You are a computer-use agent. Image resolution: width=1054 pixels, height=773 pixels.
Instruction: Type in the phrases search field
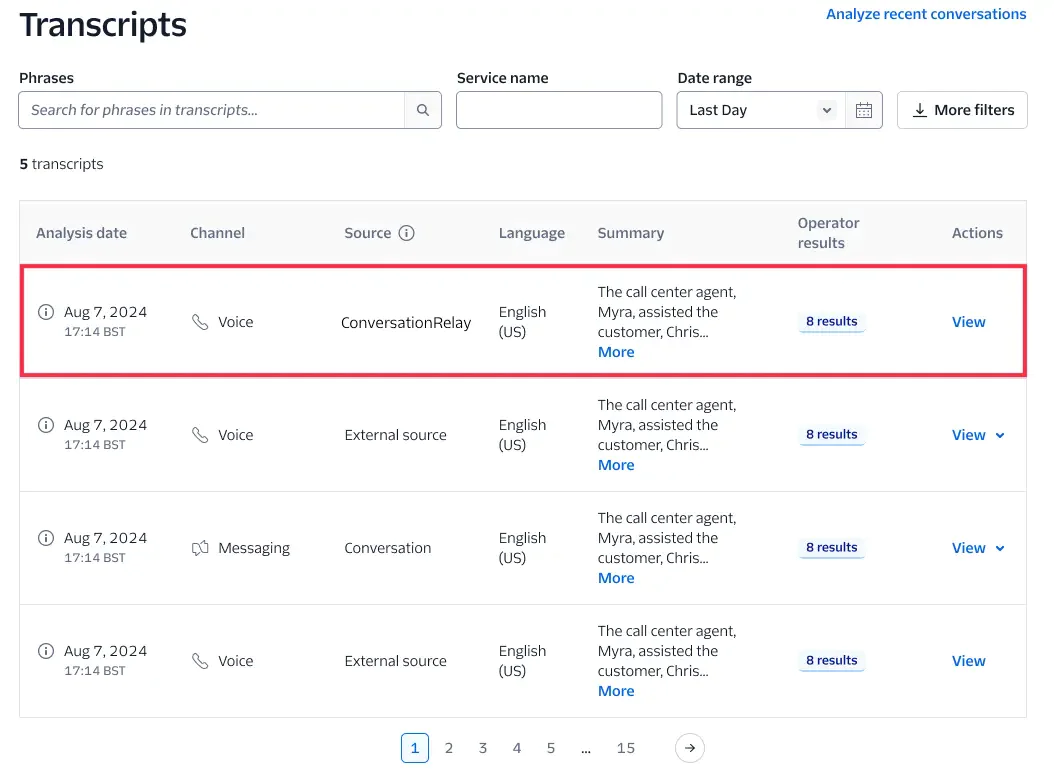(211, 110)
